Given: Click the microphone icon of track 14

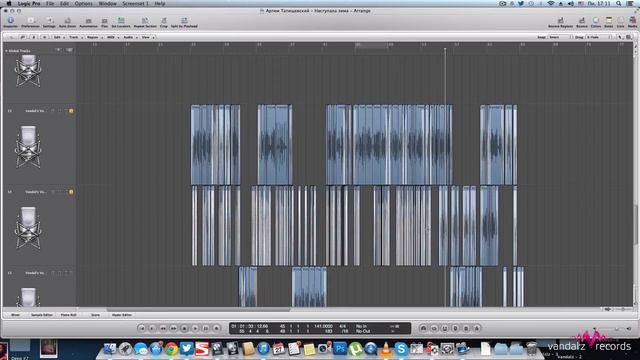Looking at the screenshot, I should (28, 228).
